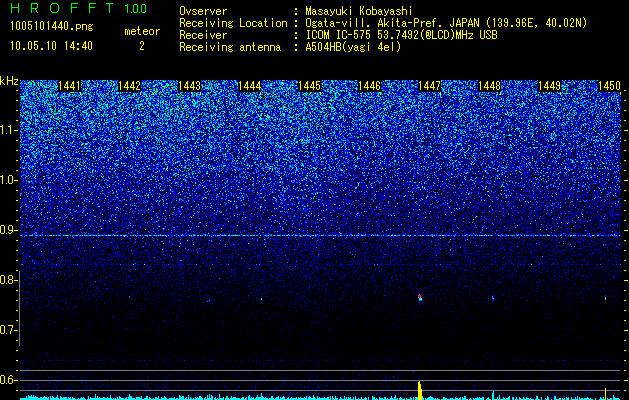
Task: Click the 0.9 frequency axis label
Action: tap(8, 230)
